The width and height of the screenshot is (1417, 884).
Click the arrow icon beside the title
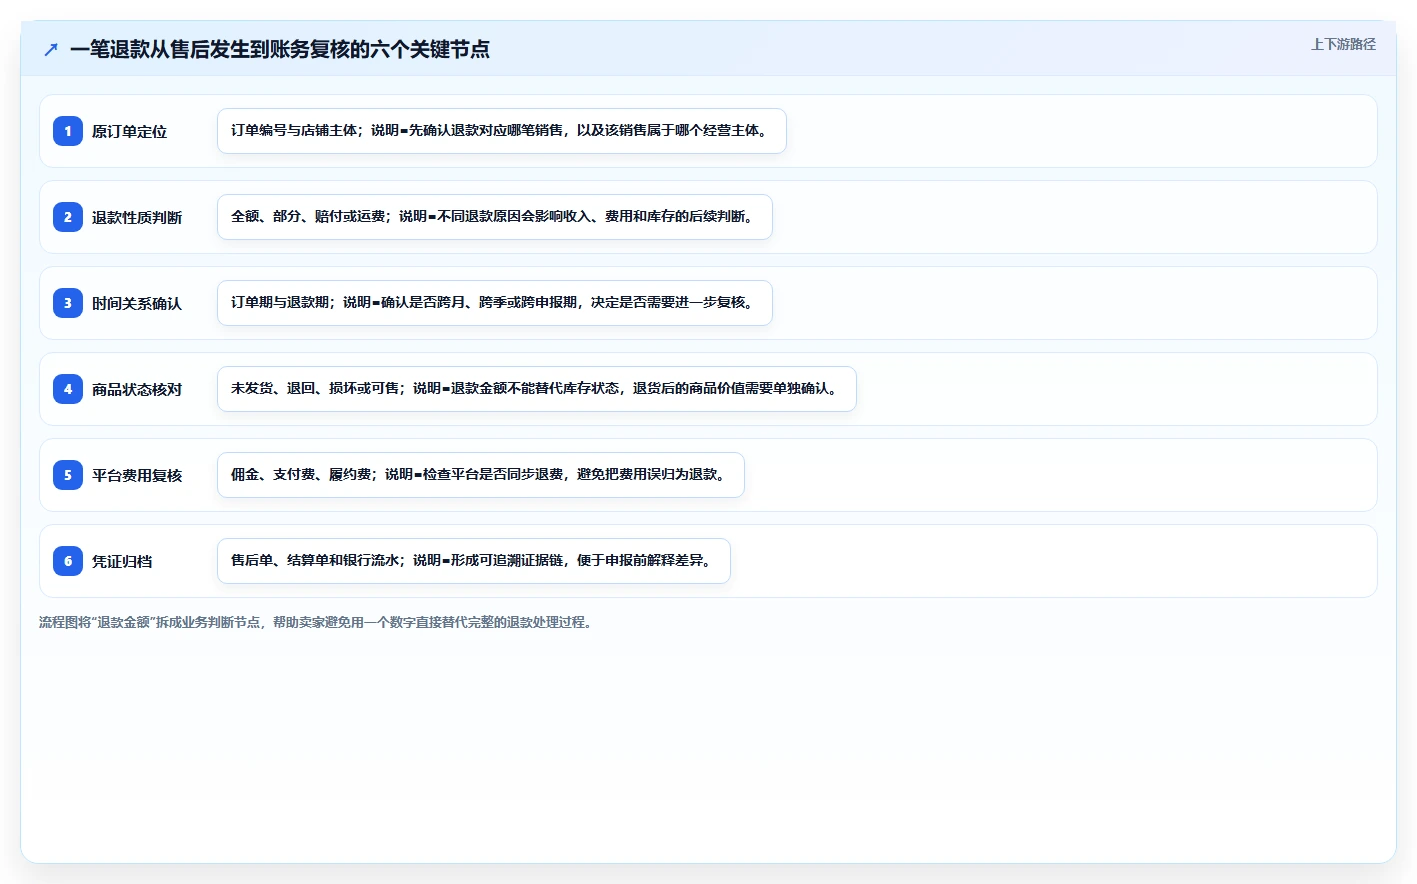(51, 49)
